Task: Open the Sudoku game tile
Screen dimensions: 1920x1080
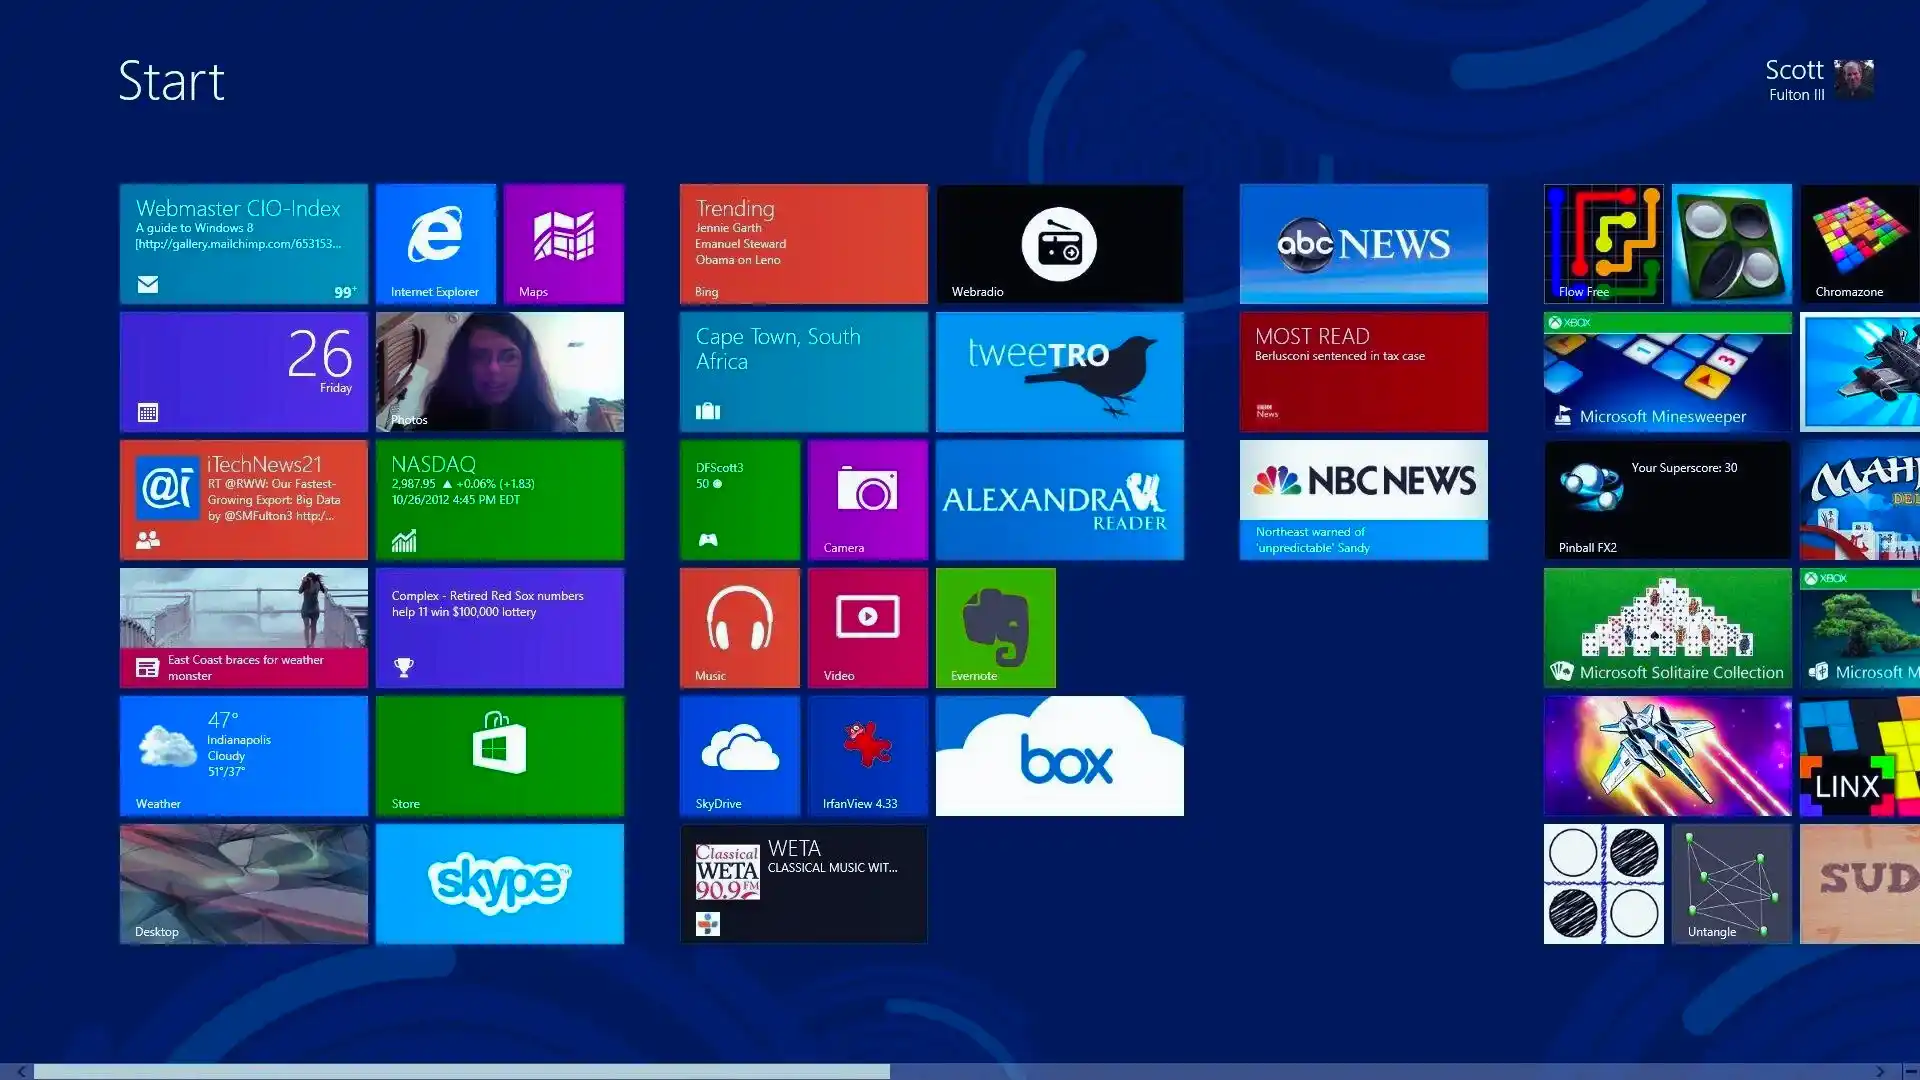Action: (1860, 884)
